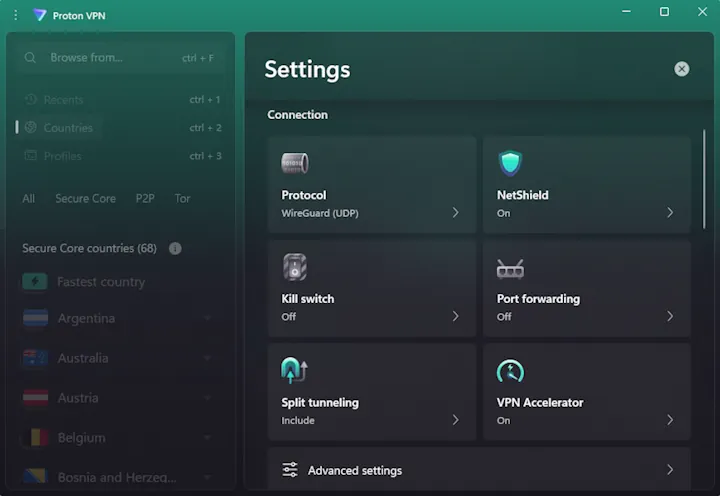The height and width of the screenshot is (496, 720).
Task: Click the Belgium flag
Action: pyautogui.click(x=35, y=437)
